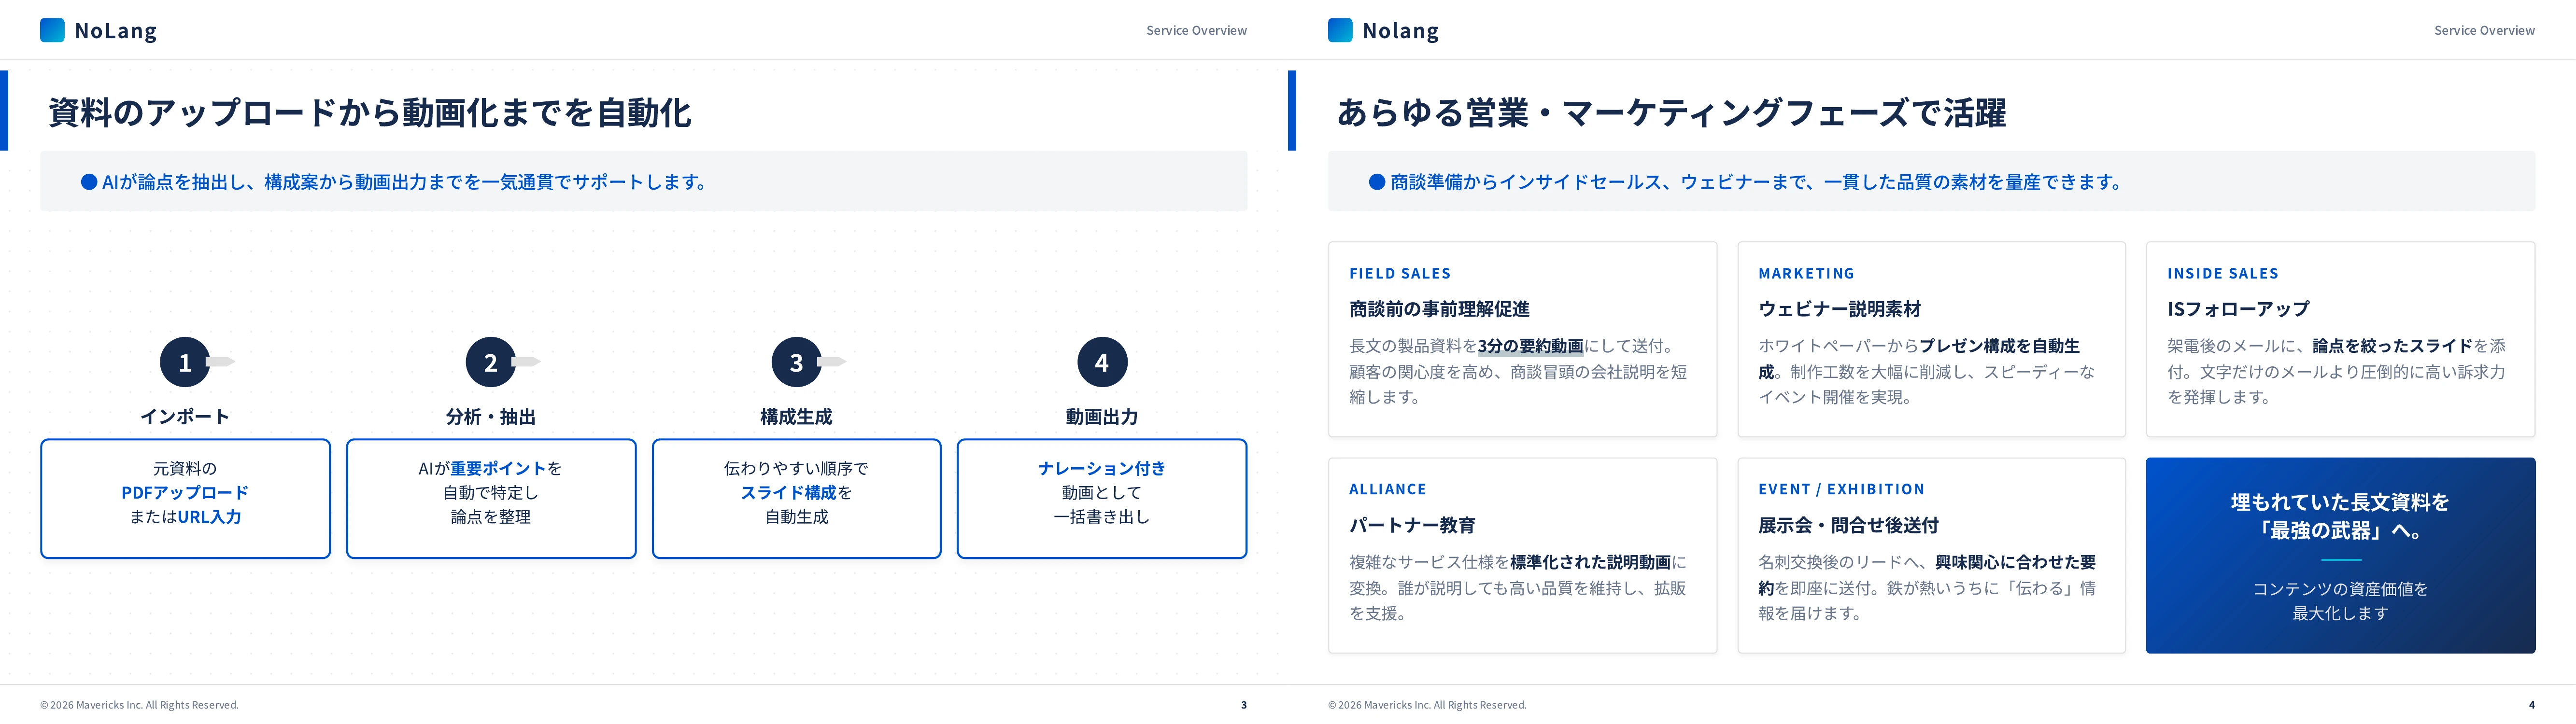Click "Service Overview" in the slide 4 header
Screen dimensions: 2576x724
(x=2484, y=31)
